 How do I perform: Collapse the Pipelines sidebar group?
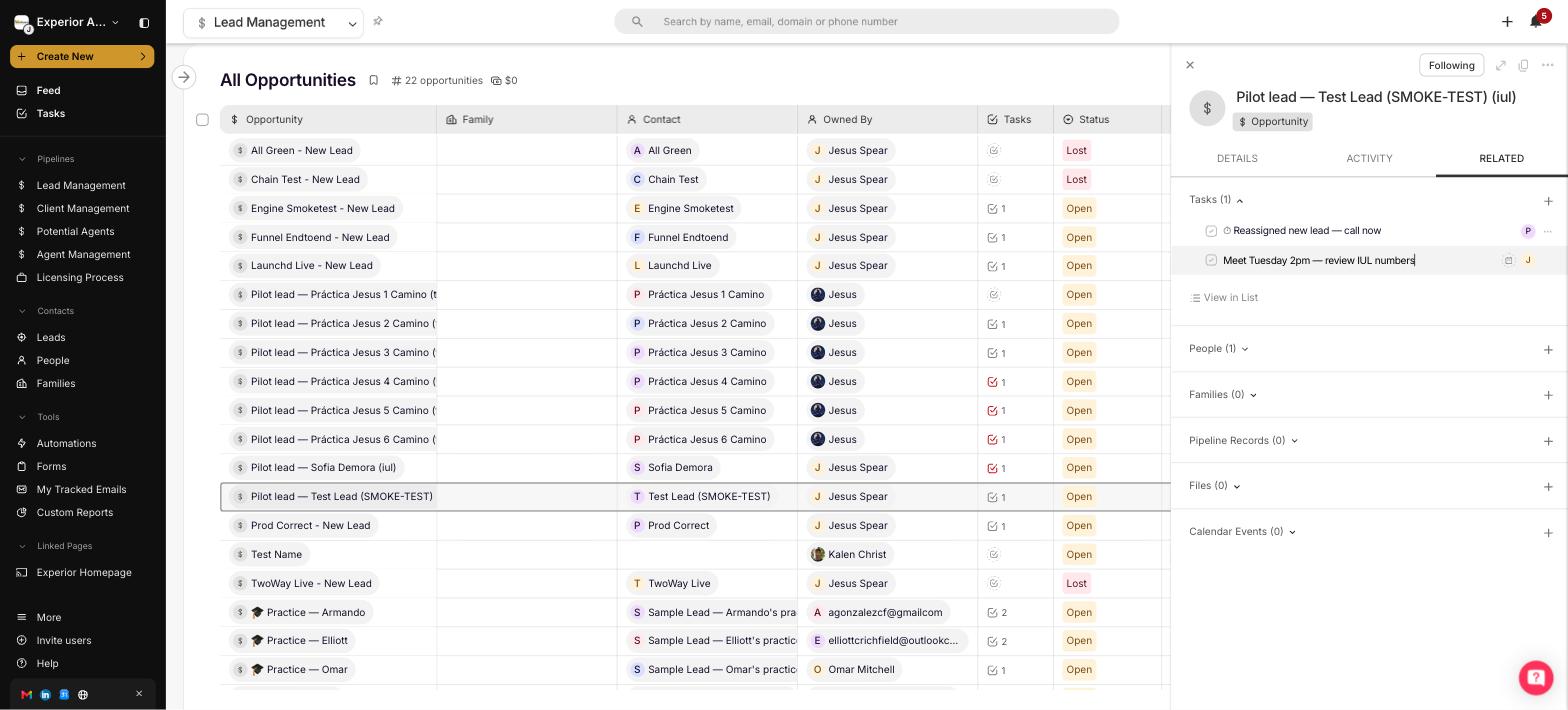point(23,159)
